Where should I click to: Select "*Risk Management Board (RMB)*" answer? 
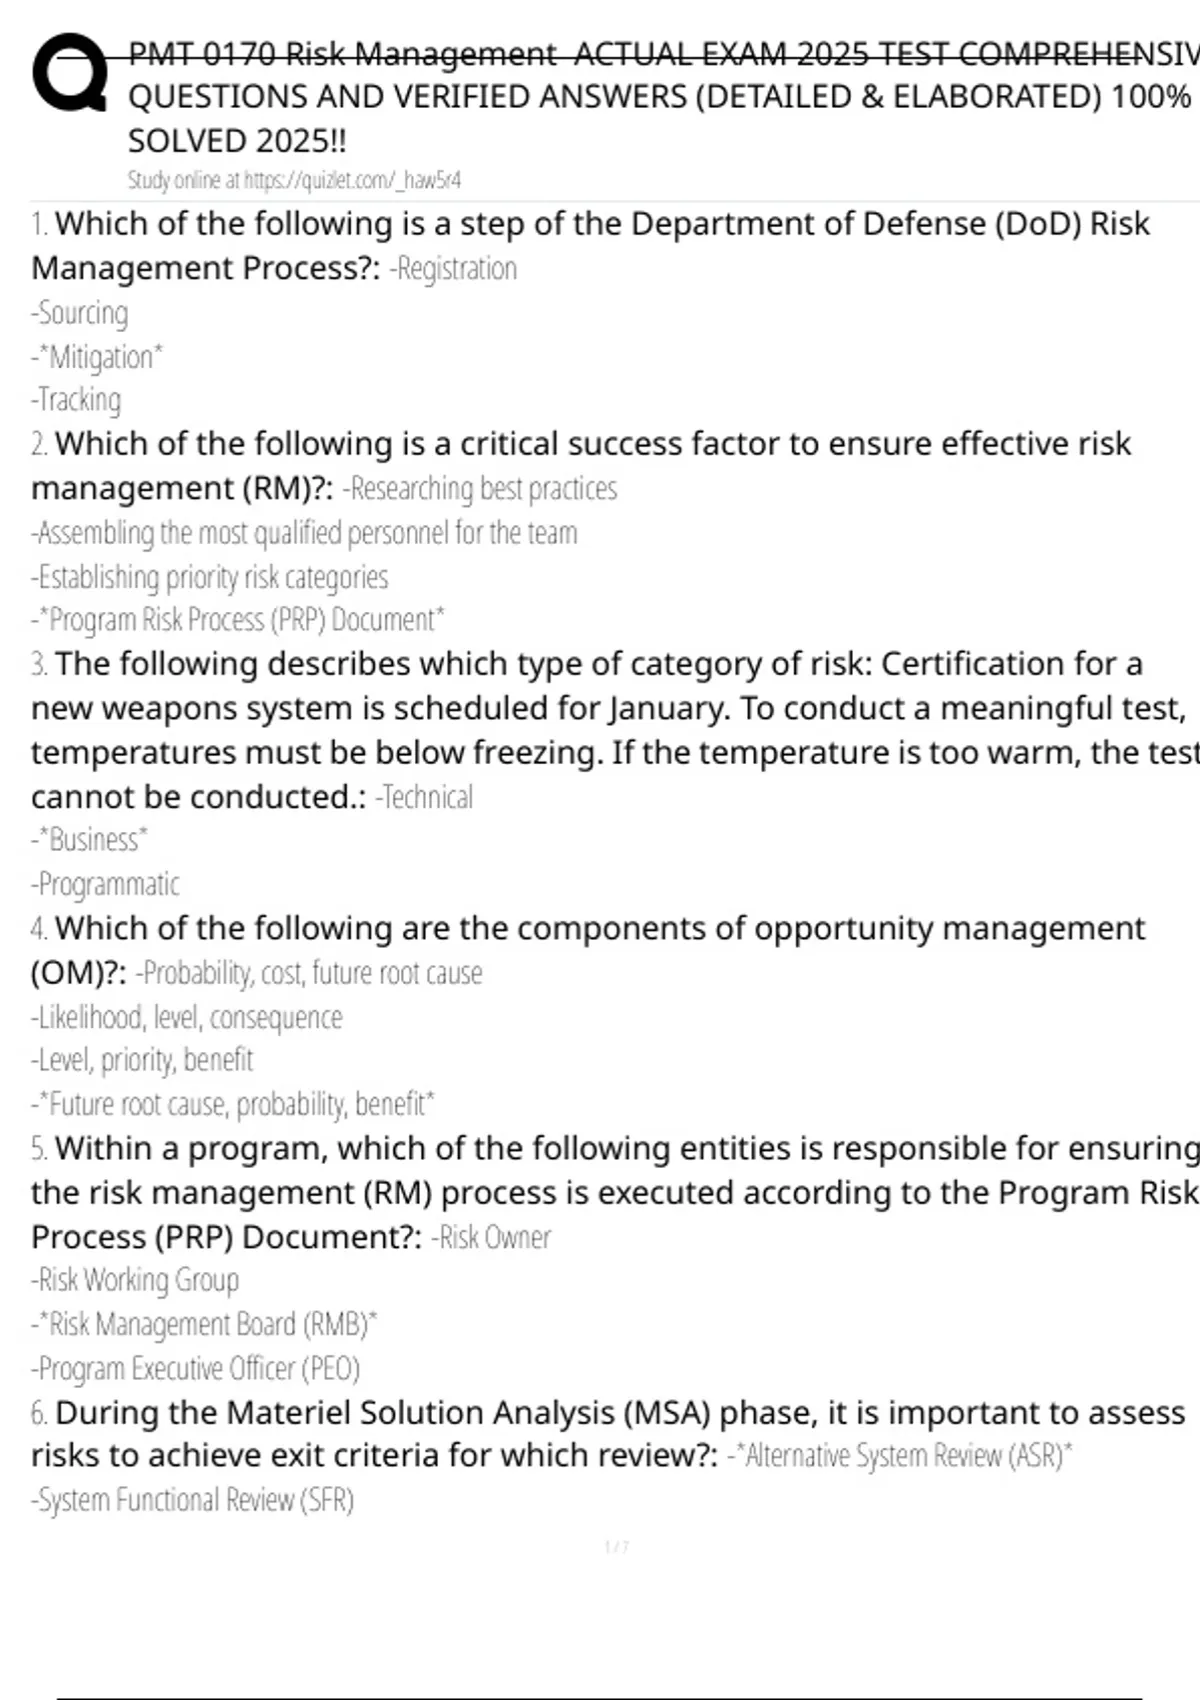pyautogui.click(x=204, y=1324)
